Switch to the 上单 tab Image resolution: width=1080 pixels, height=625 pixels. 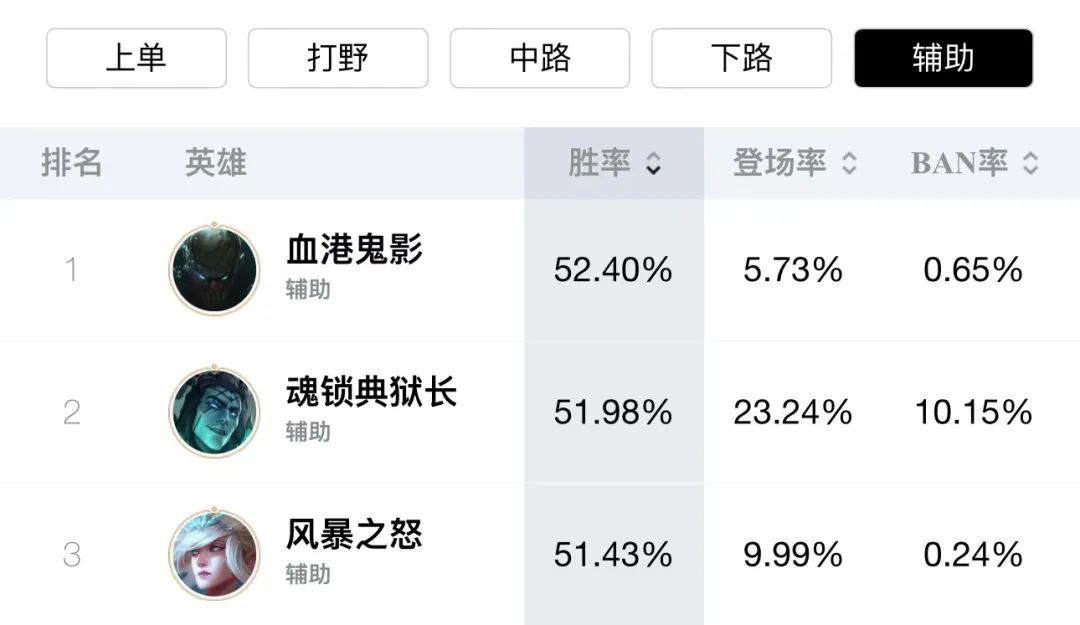[x=136, y=58]
